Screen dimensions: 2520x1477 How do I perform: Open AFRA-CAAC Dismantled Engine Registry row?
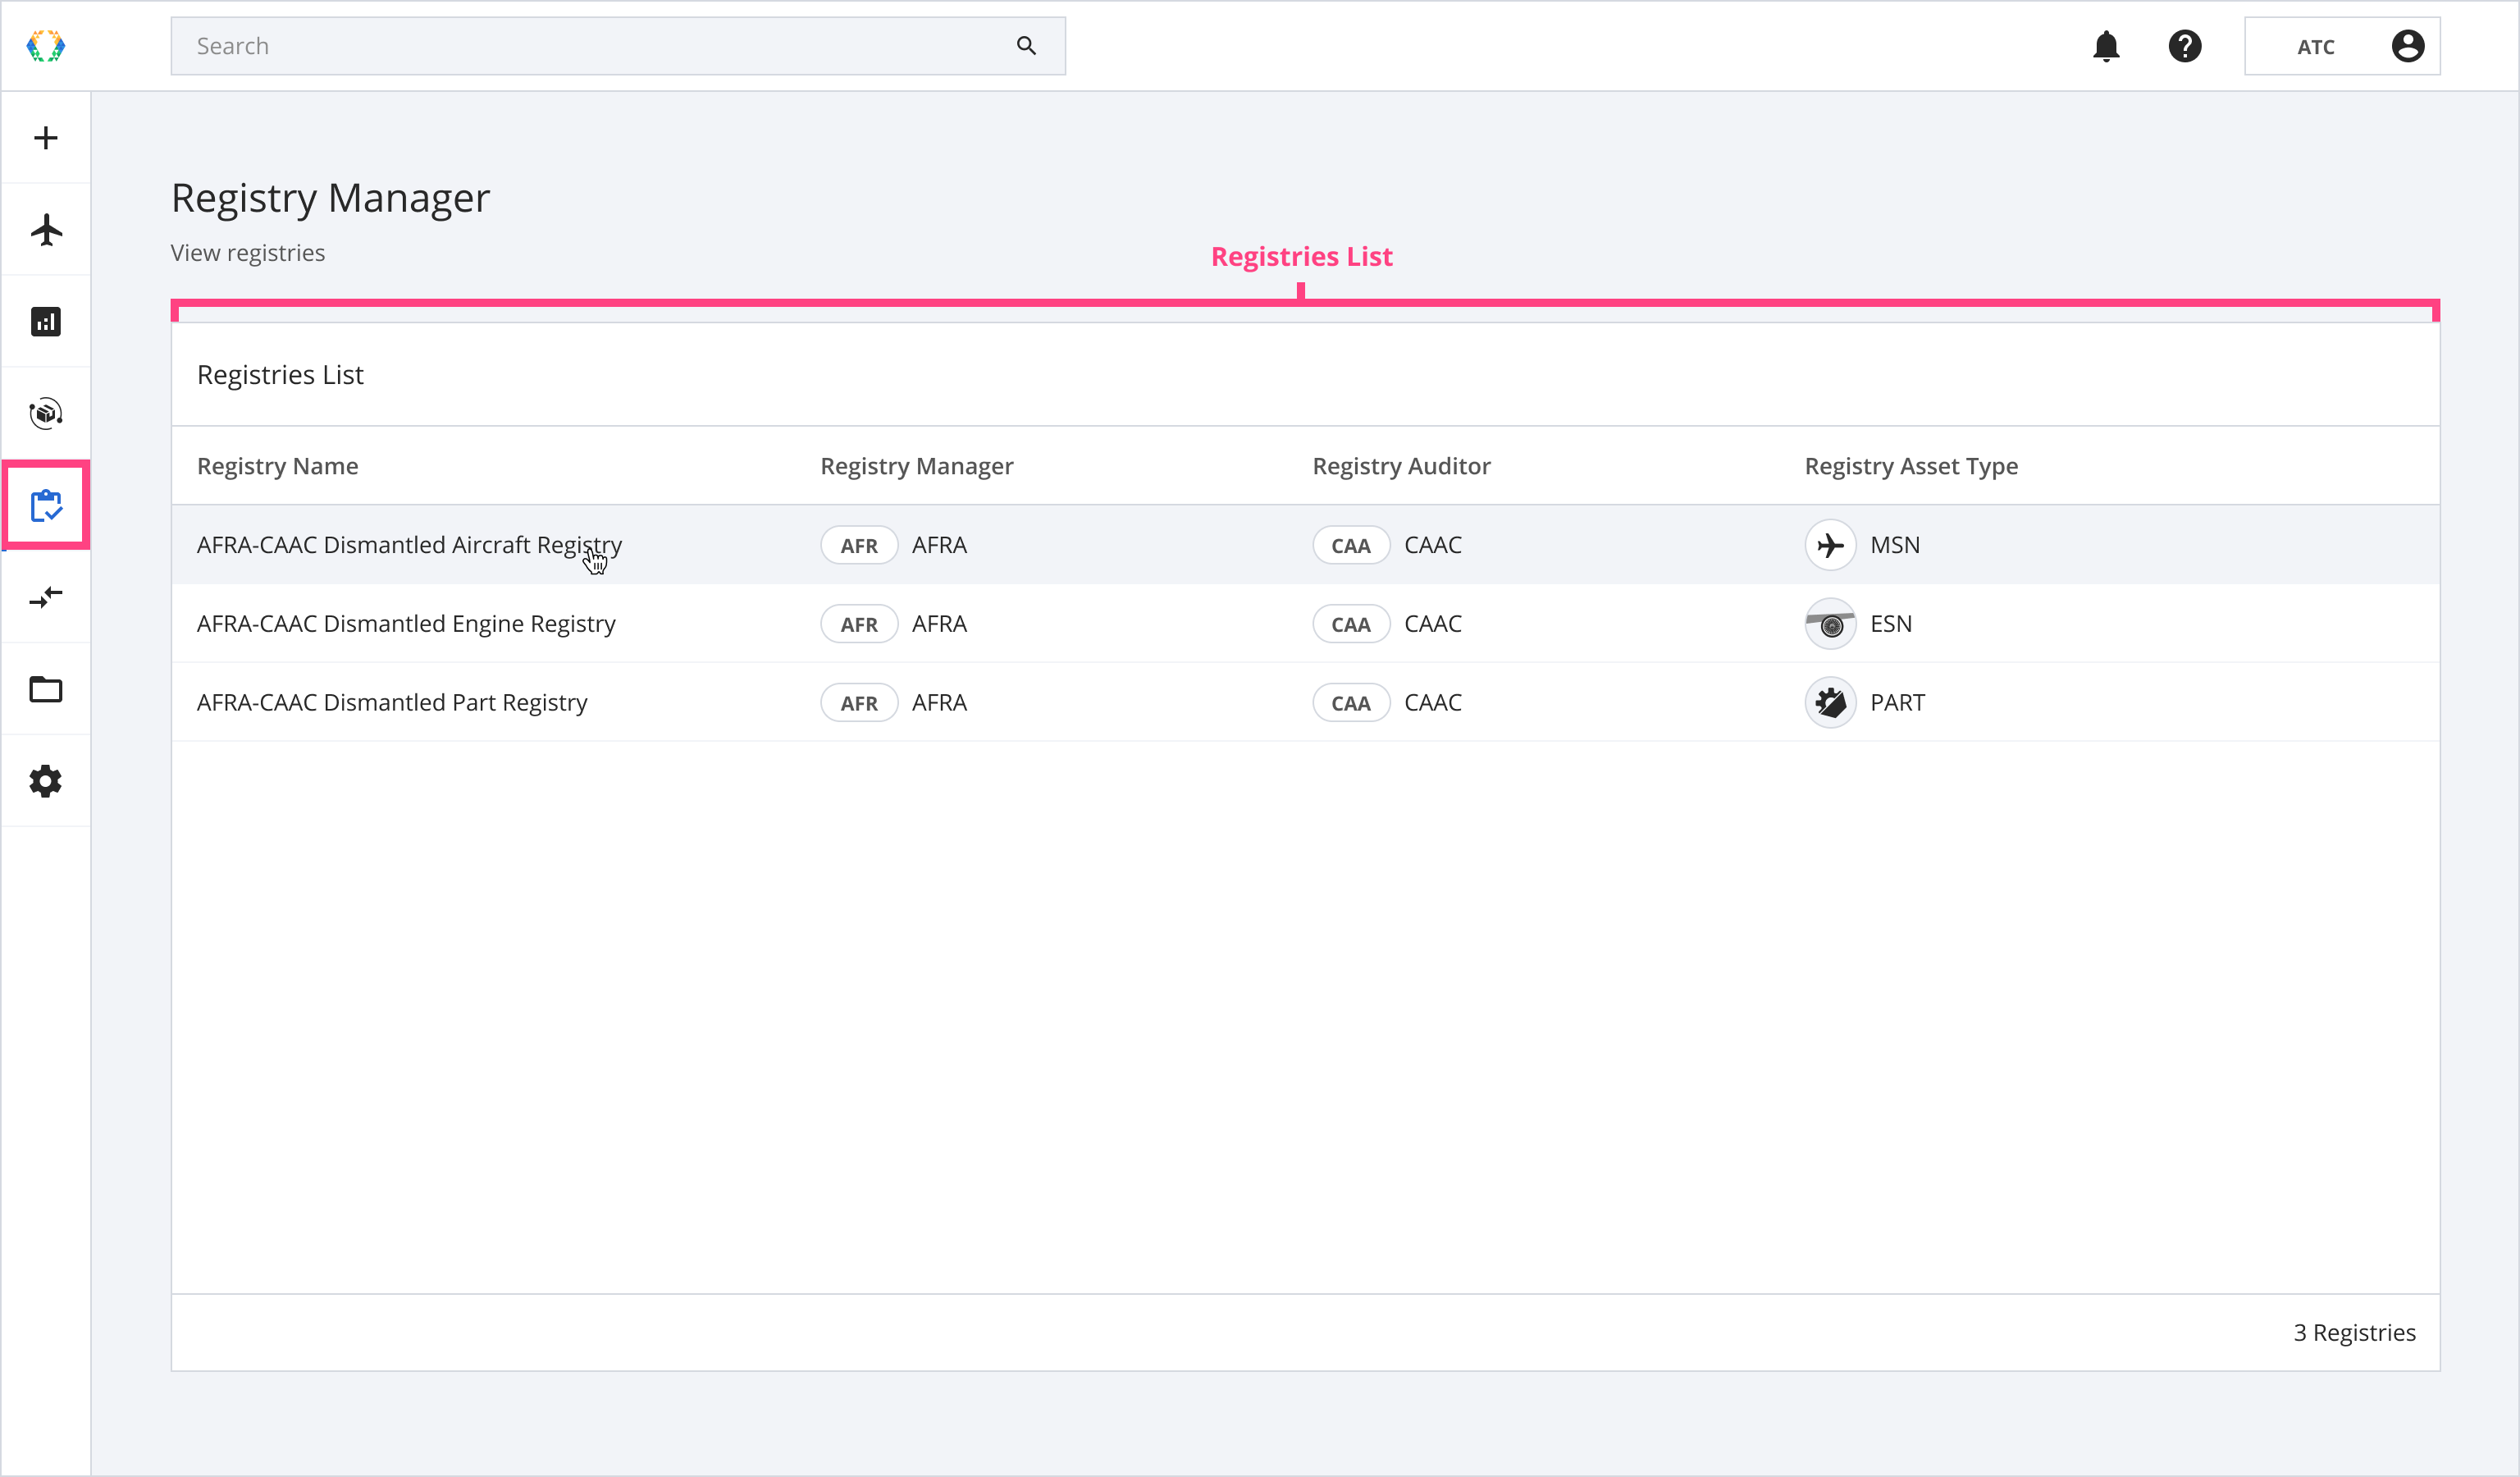click(x=406, y=624)
